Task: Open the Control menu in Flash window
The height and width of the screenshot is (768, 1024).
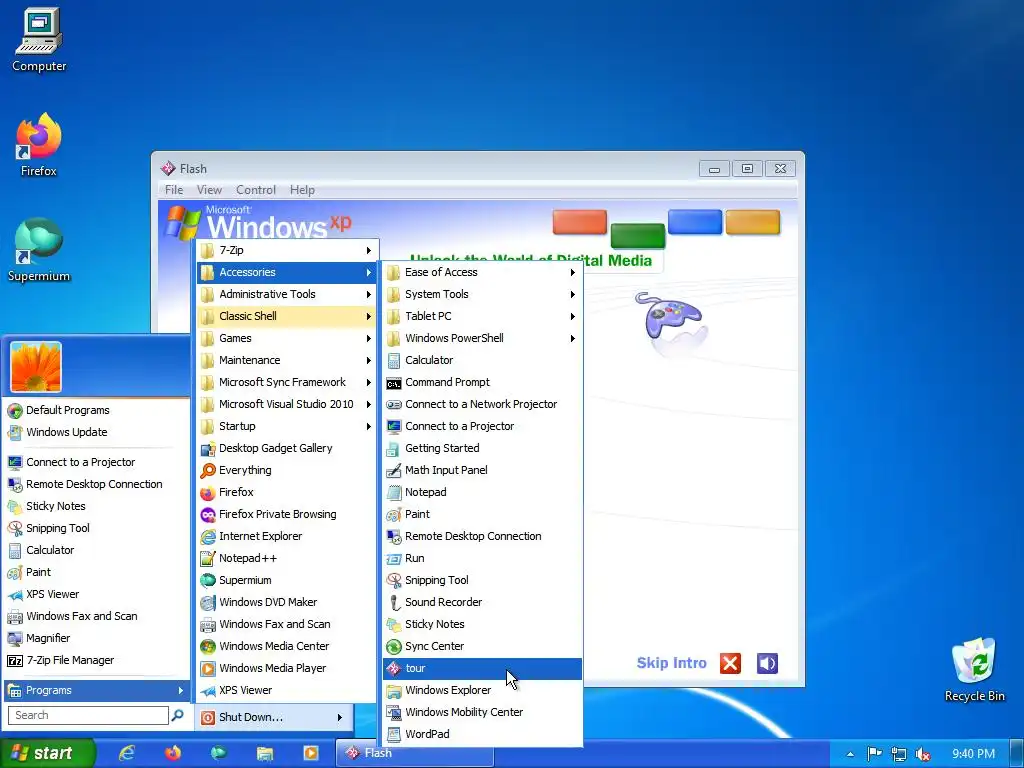Action: click(x=255, y=189)
